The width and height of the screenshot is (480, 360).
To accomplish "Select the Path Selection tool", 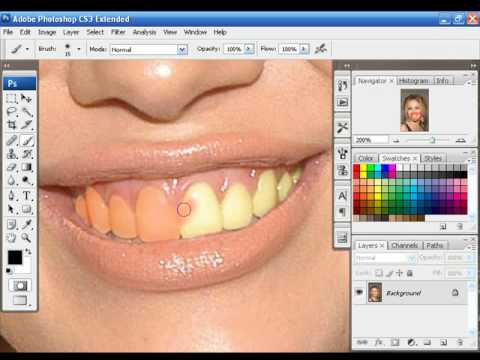I will (x=12, y=209).
